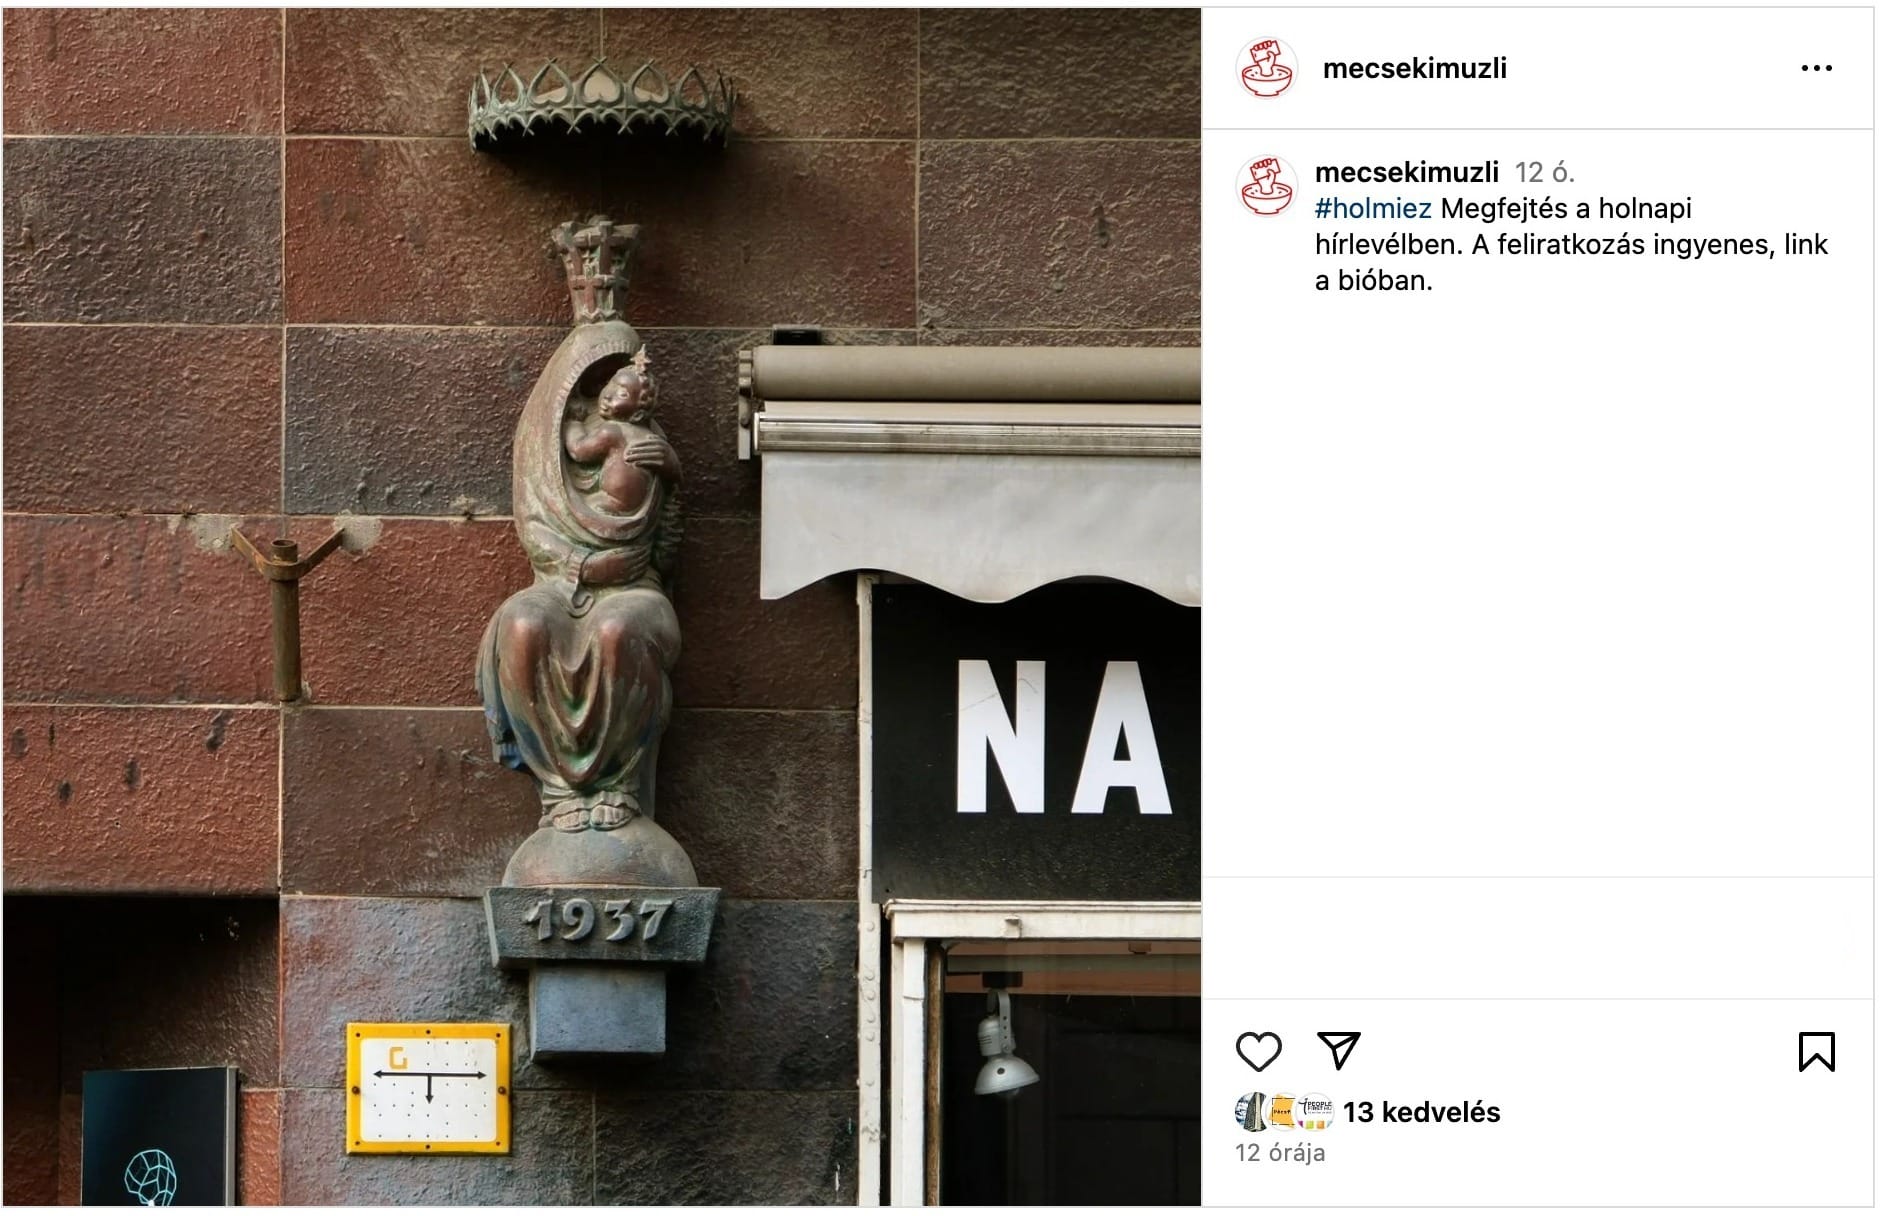Click the yellow G marker sign in photo
Screen dimensions: 1880x1216
[428, 1088]
